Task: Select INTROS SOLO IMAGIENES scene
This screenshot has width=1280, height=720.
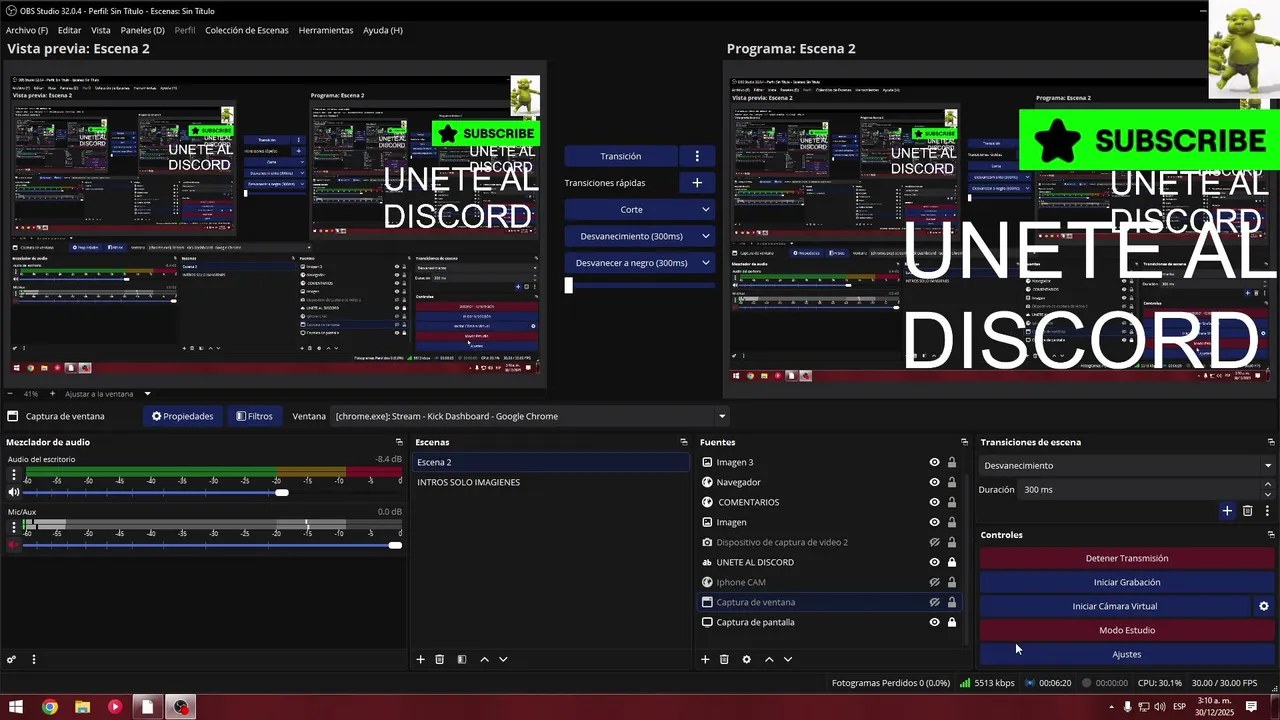Action: click(x=550, y=482)
